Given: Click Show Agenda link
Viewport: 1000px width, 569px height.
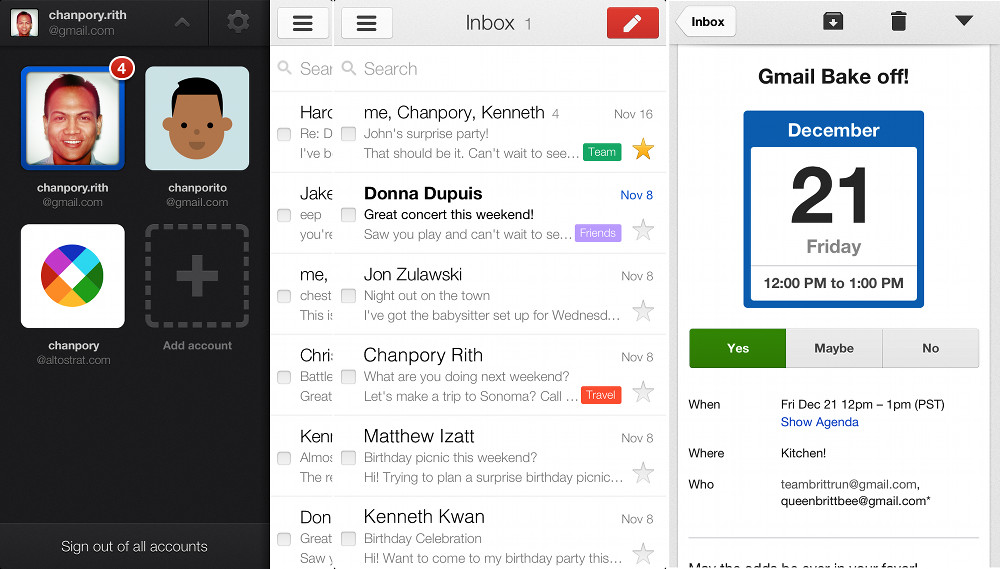Looking at the screenshot, I should pos(820,422).
